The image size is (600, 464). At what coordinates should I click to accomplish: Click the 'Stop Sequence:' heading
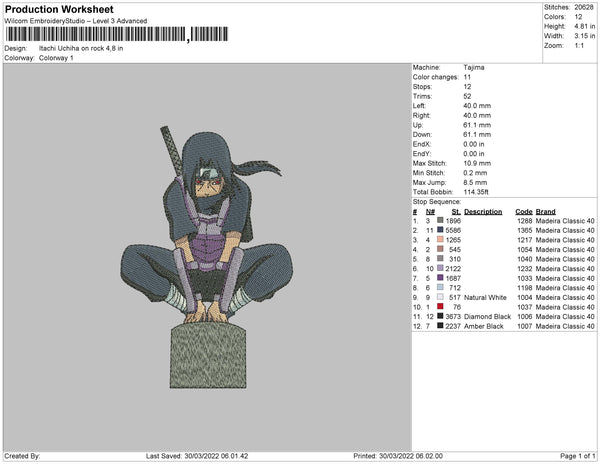(437, 202)
